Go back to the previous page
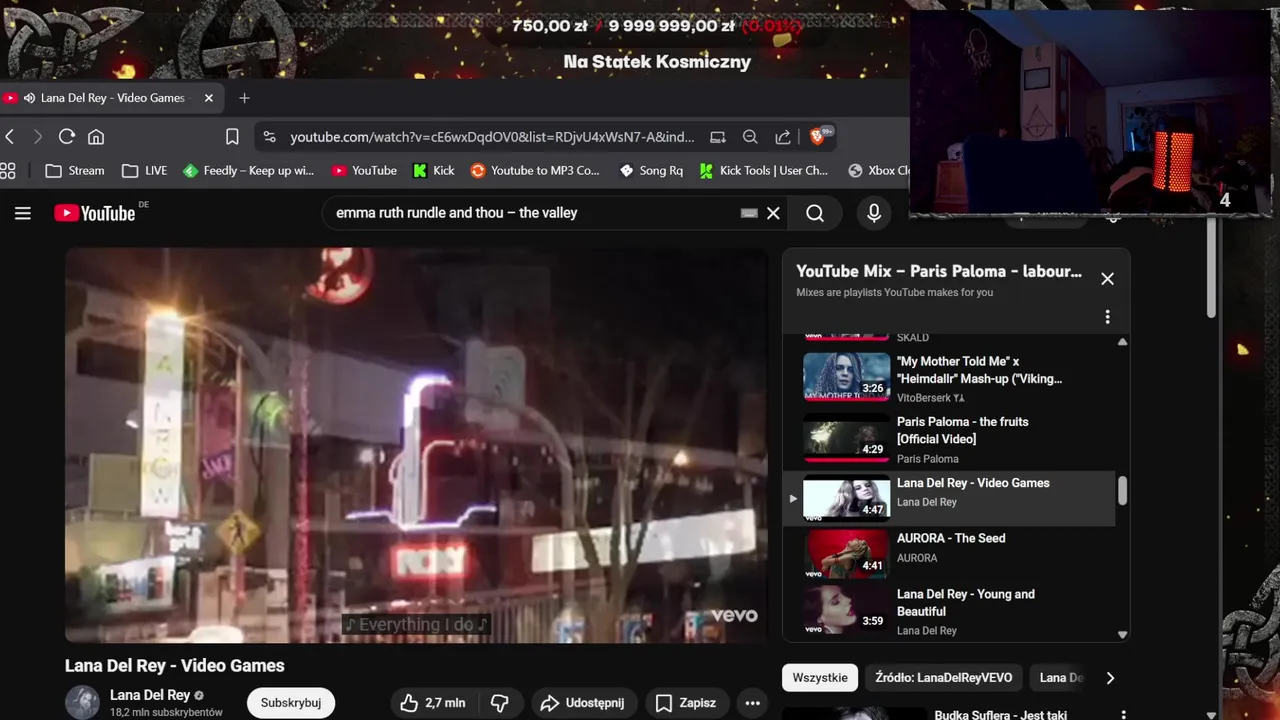This screenshot has width=1280, height=720. [x=10, y=137]
